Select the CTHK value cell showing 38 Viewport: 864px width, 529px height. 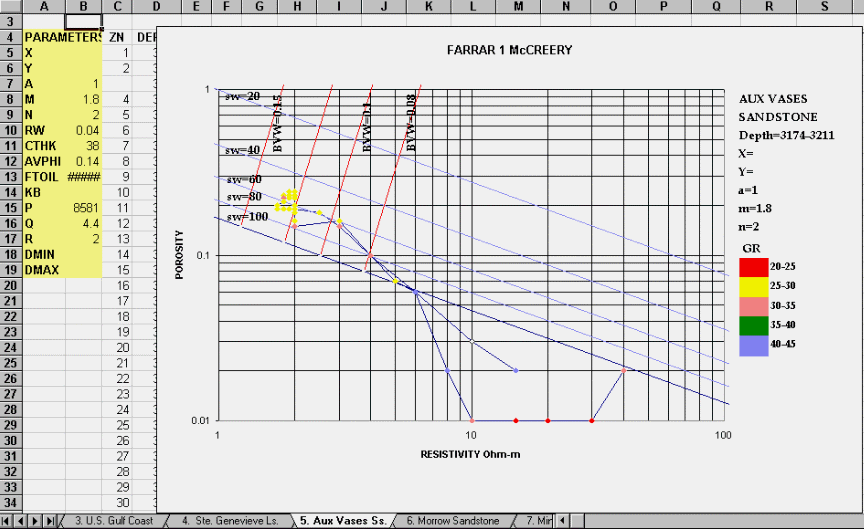83,146
